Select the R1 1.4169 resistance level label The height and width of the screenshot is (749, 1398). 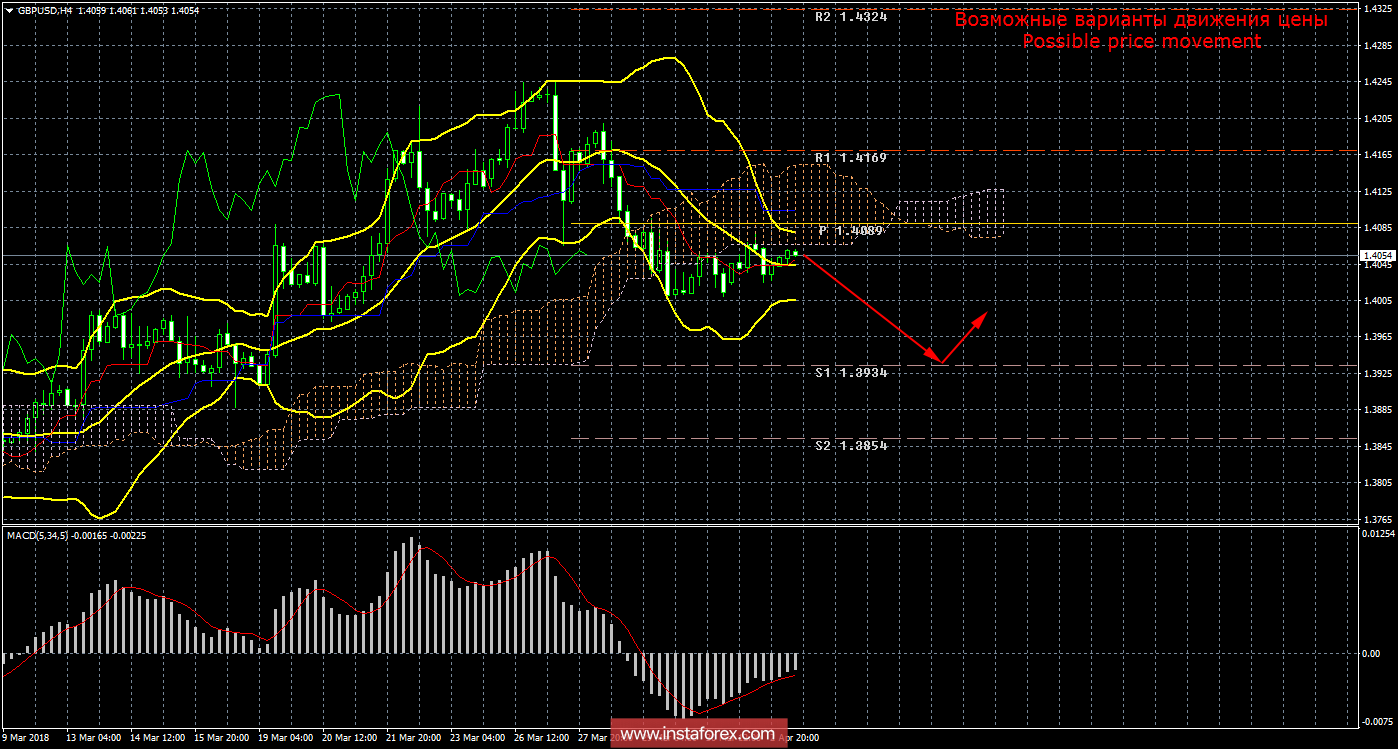click(x=850, y=158)
